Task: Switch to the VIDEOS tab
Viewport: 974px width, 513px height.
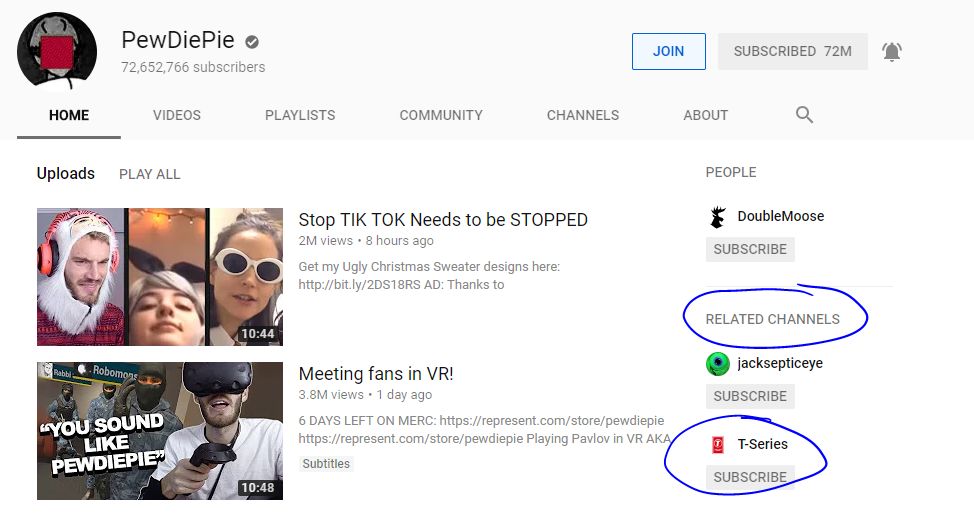Action: point(177,115)
